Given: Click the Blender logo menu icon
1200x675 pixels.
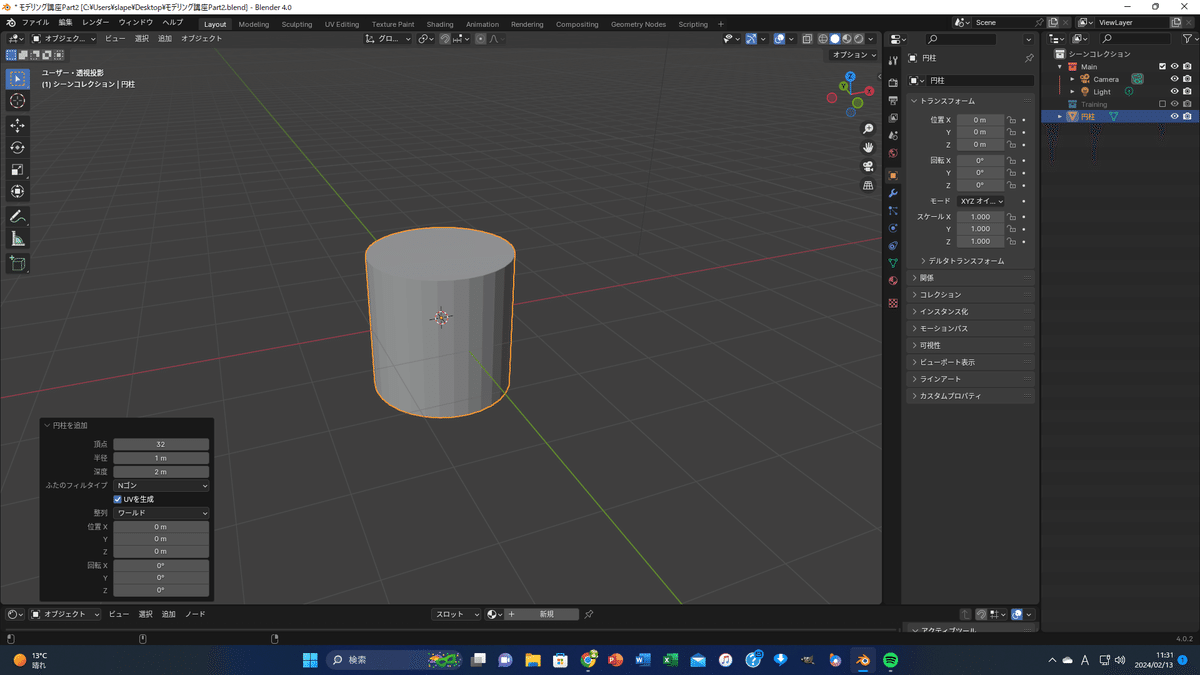Looking at the screenshot, I should point(10,23).
